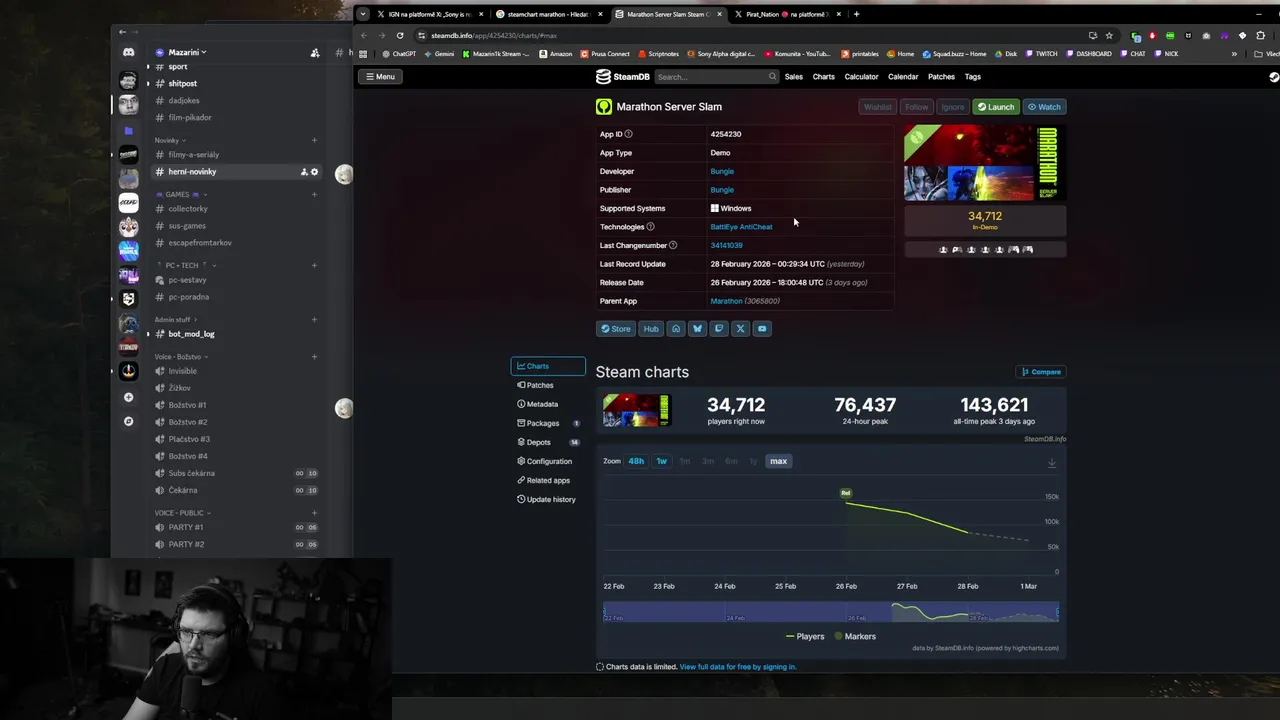Expand the Mazarini server dropdown
Screen dimensions: 1280x720
click(x=187, y=52)
